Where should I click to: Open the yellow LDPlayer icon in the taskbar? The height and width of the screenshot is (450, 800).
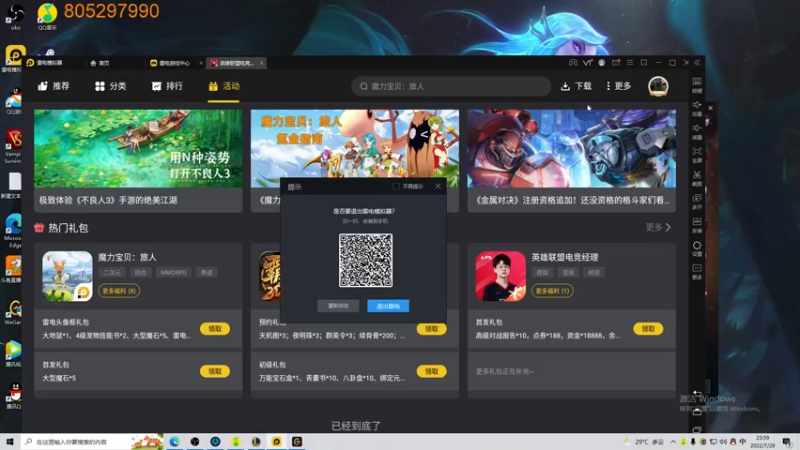[277, 441]
